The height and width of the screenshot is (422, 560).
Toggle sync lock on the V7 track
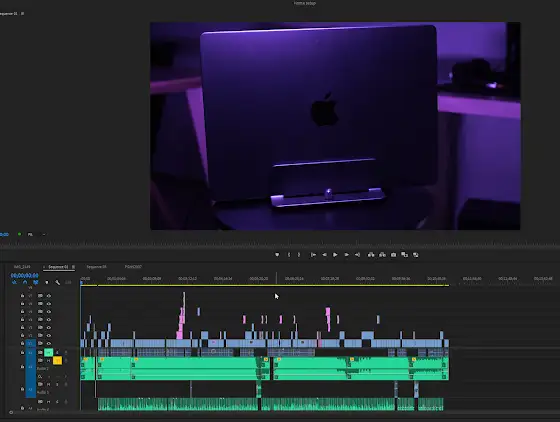[x=40, y=296]
